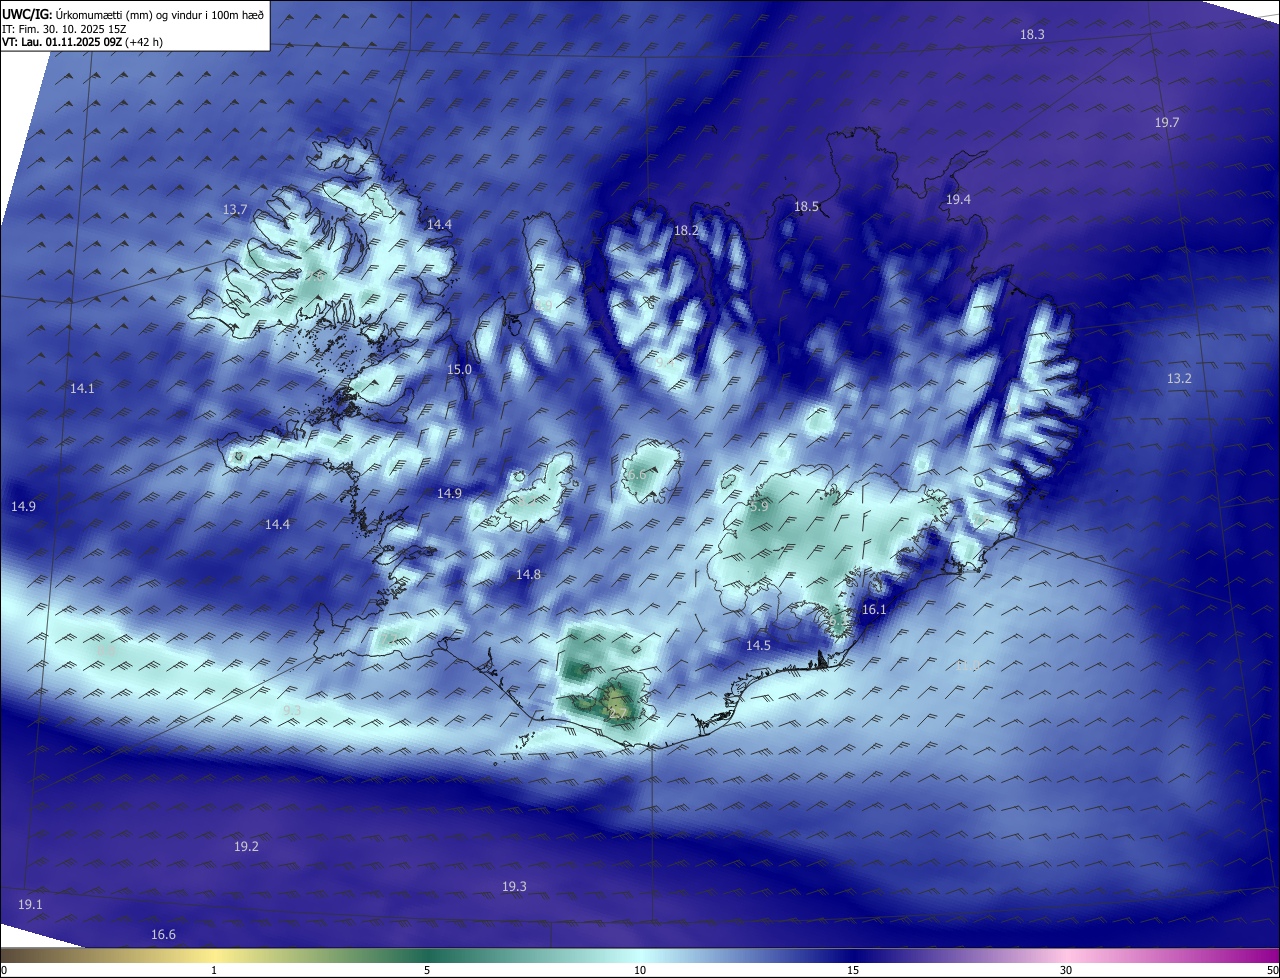Click the 19.1 value label
The height and width of the screenshot is (978, 1280).
[30, 905]
